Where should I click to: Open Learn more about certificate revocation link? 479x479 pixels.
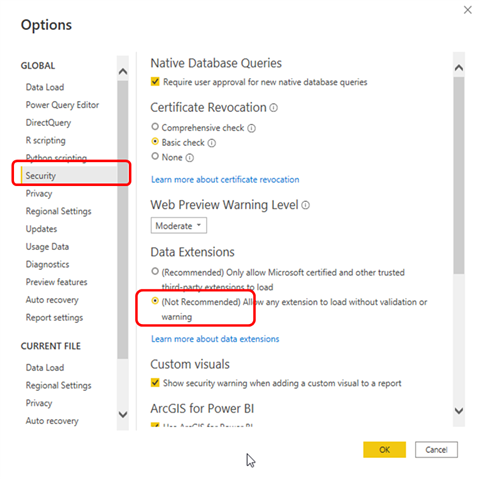(x=225, y=180)
